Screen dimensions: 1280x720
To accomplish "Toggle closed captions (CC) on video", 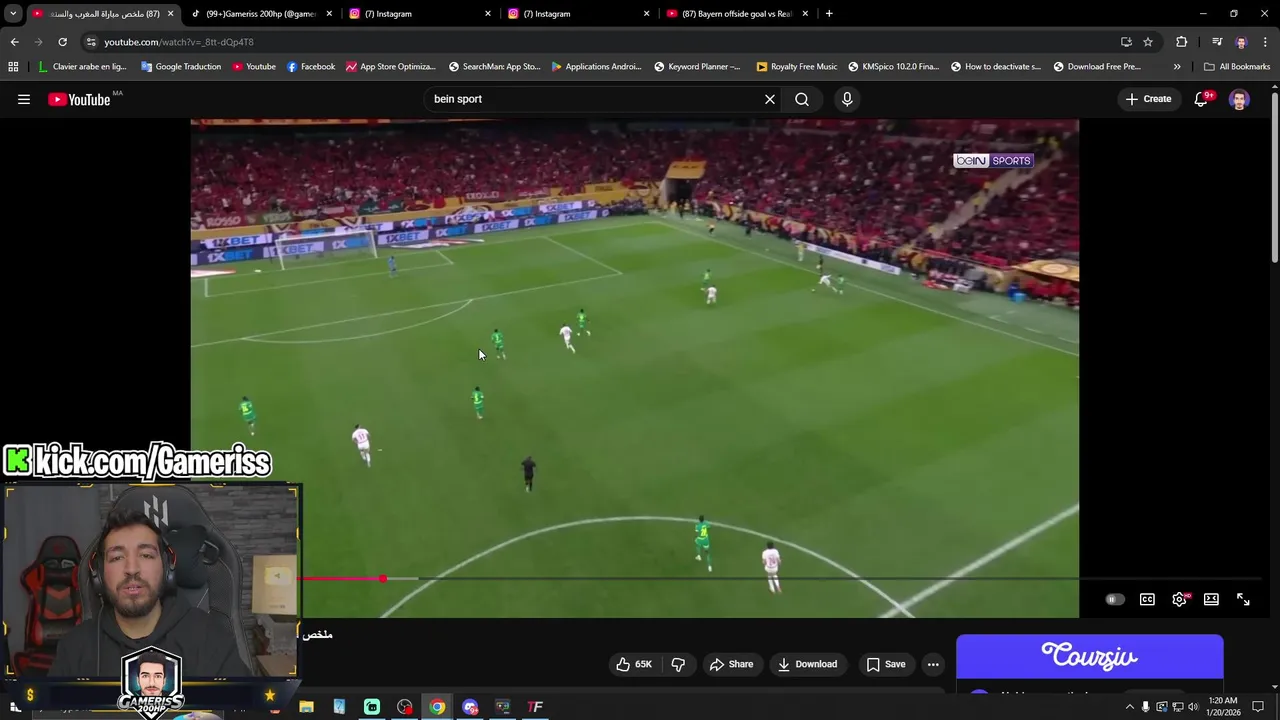I will tap(1147, 599).
